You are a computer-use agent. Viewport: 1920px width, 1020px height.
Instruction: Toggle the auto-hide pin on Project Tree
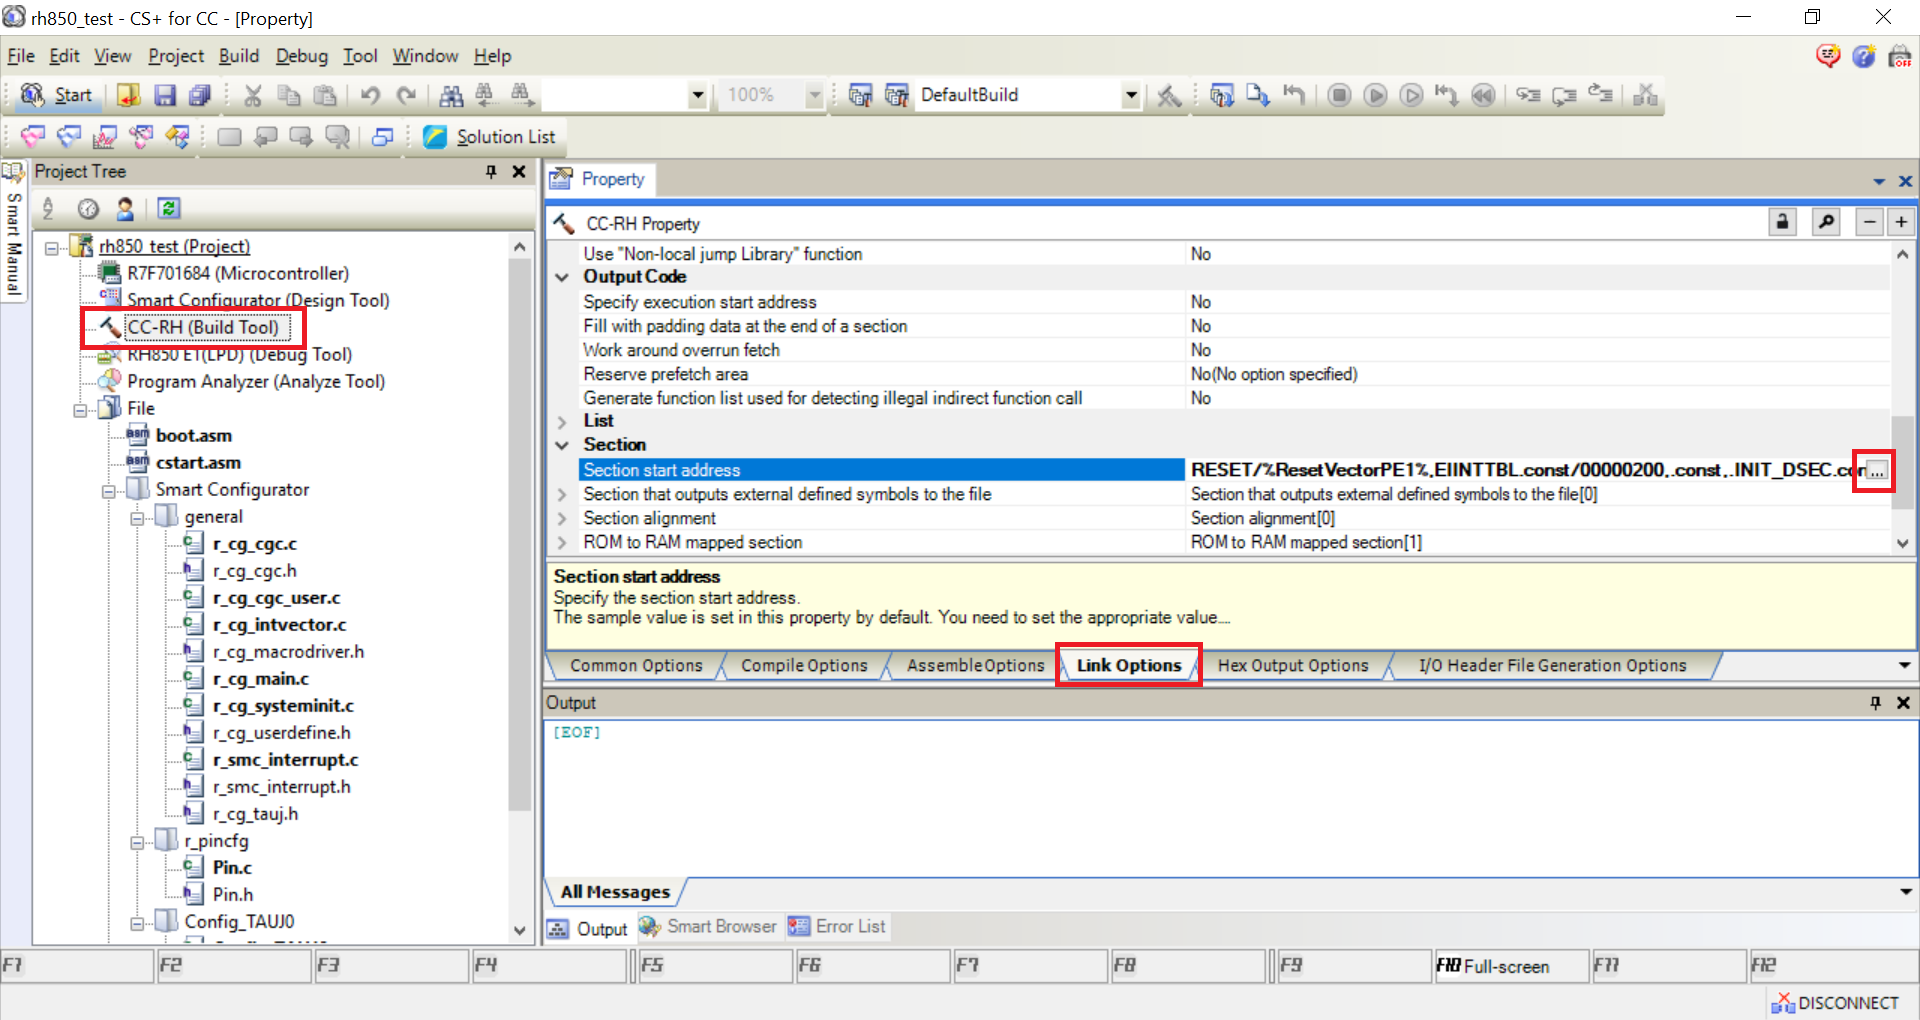click(x=490, y=171)
